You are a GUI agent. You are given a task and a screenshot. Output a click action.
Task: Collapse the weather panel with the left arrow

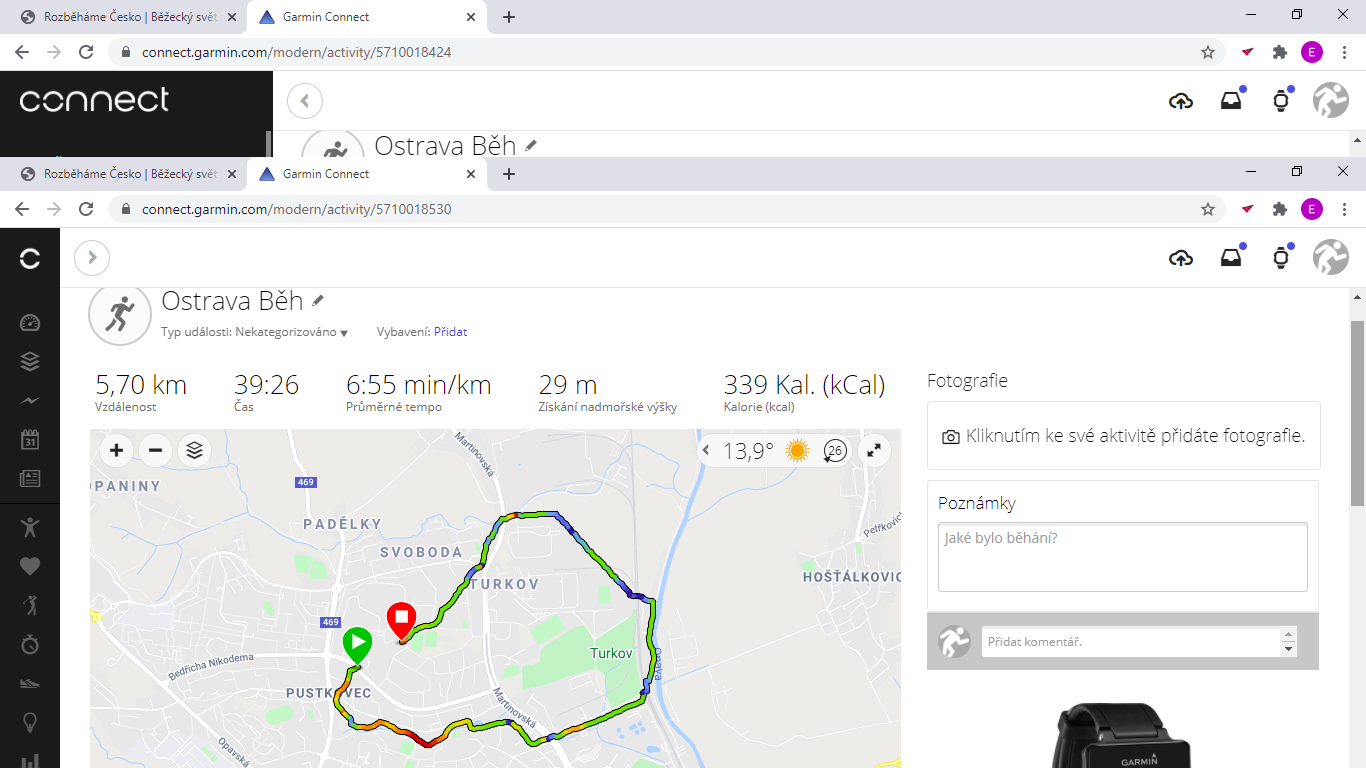click(706, 451)
